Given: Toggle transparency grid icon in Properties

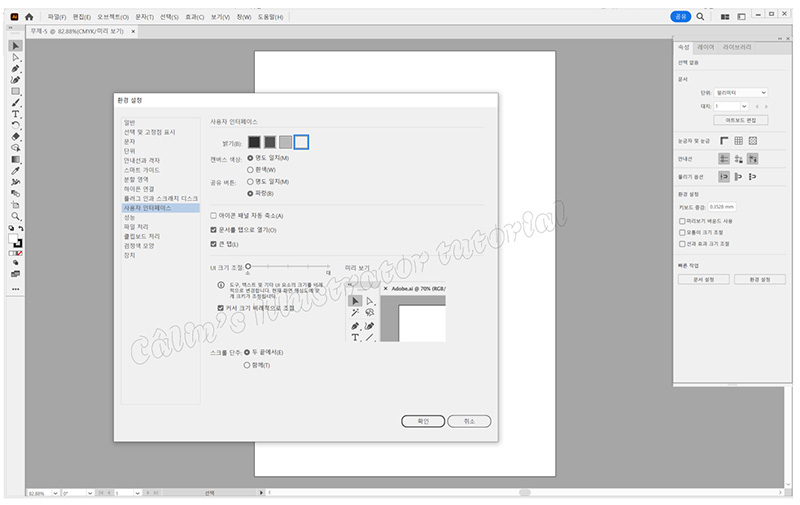Looking at the screenshot, I should [x=753, y=141].
